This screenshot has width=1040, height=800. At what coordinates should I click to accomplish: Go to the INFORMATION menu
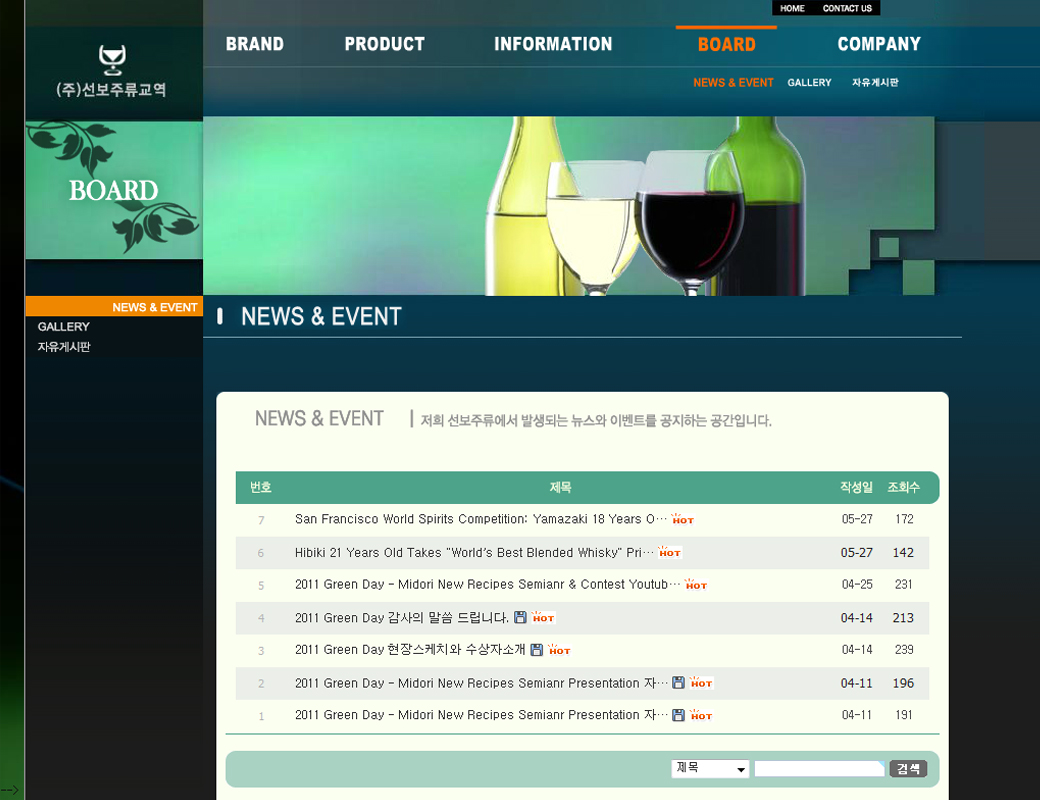pyautogui.click(x=553, y=44)
